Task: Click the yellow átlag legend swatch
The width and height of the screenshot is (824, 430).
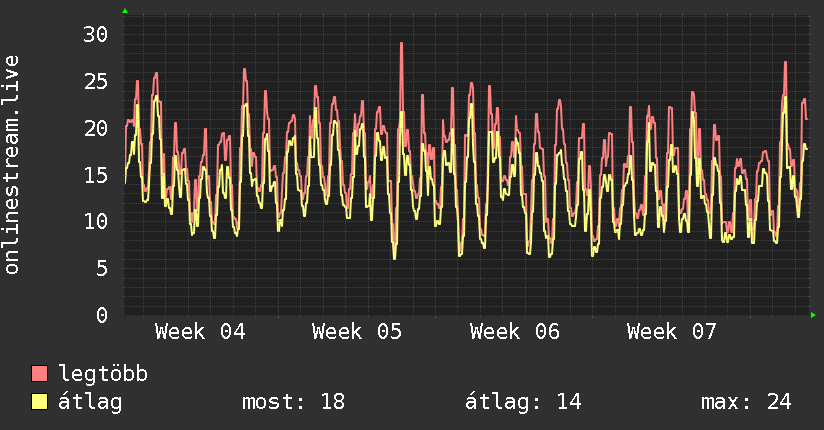Action: coord(39,402)
